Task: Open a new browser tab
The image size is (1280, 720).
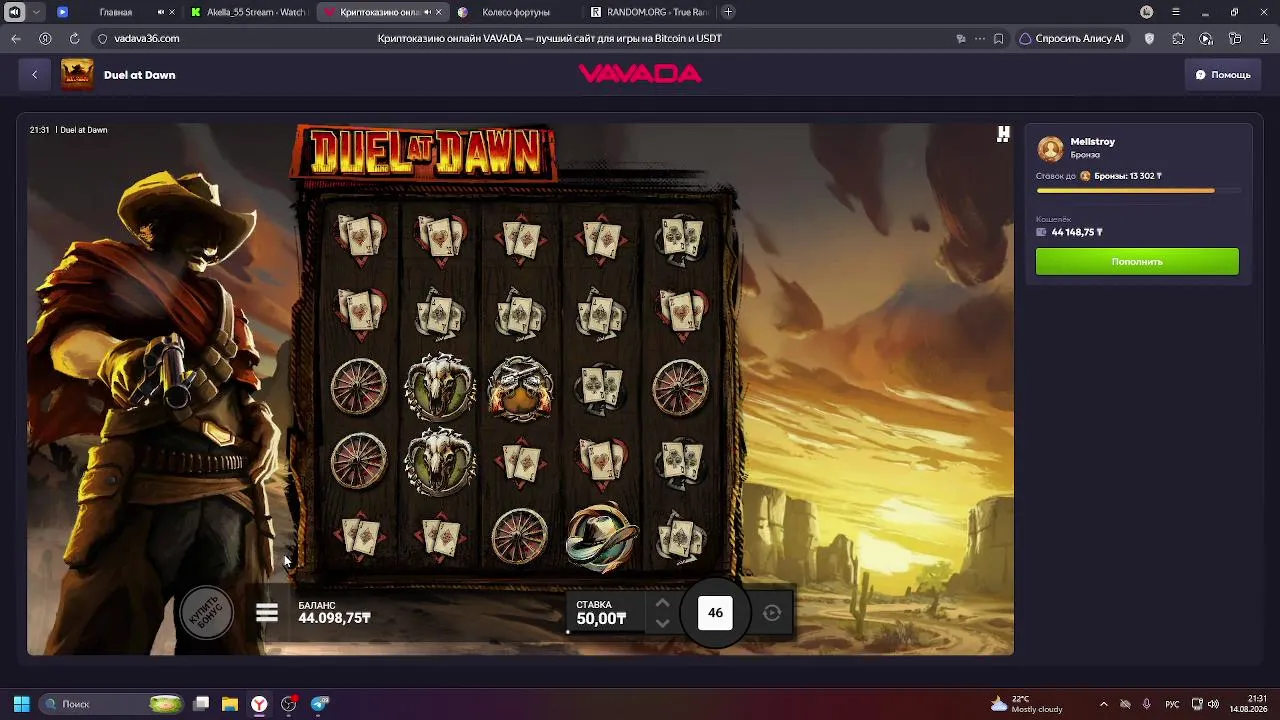Action: [728, 12]
